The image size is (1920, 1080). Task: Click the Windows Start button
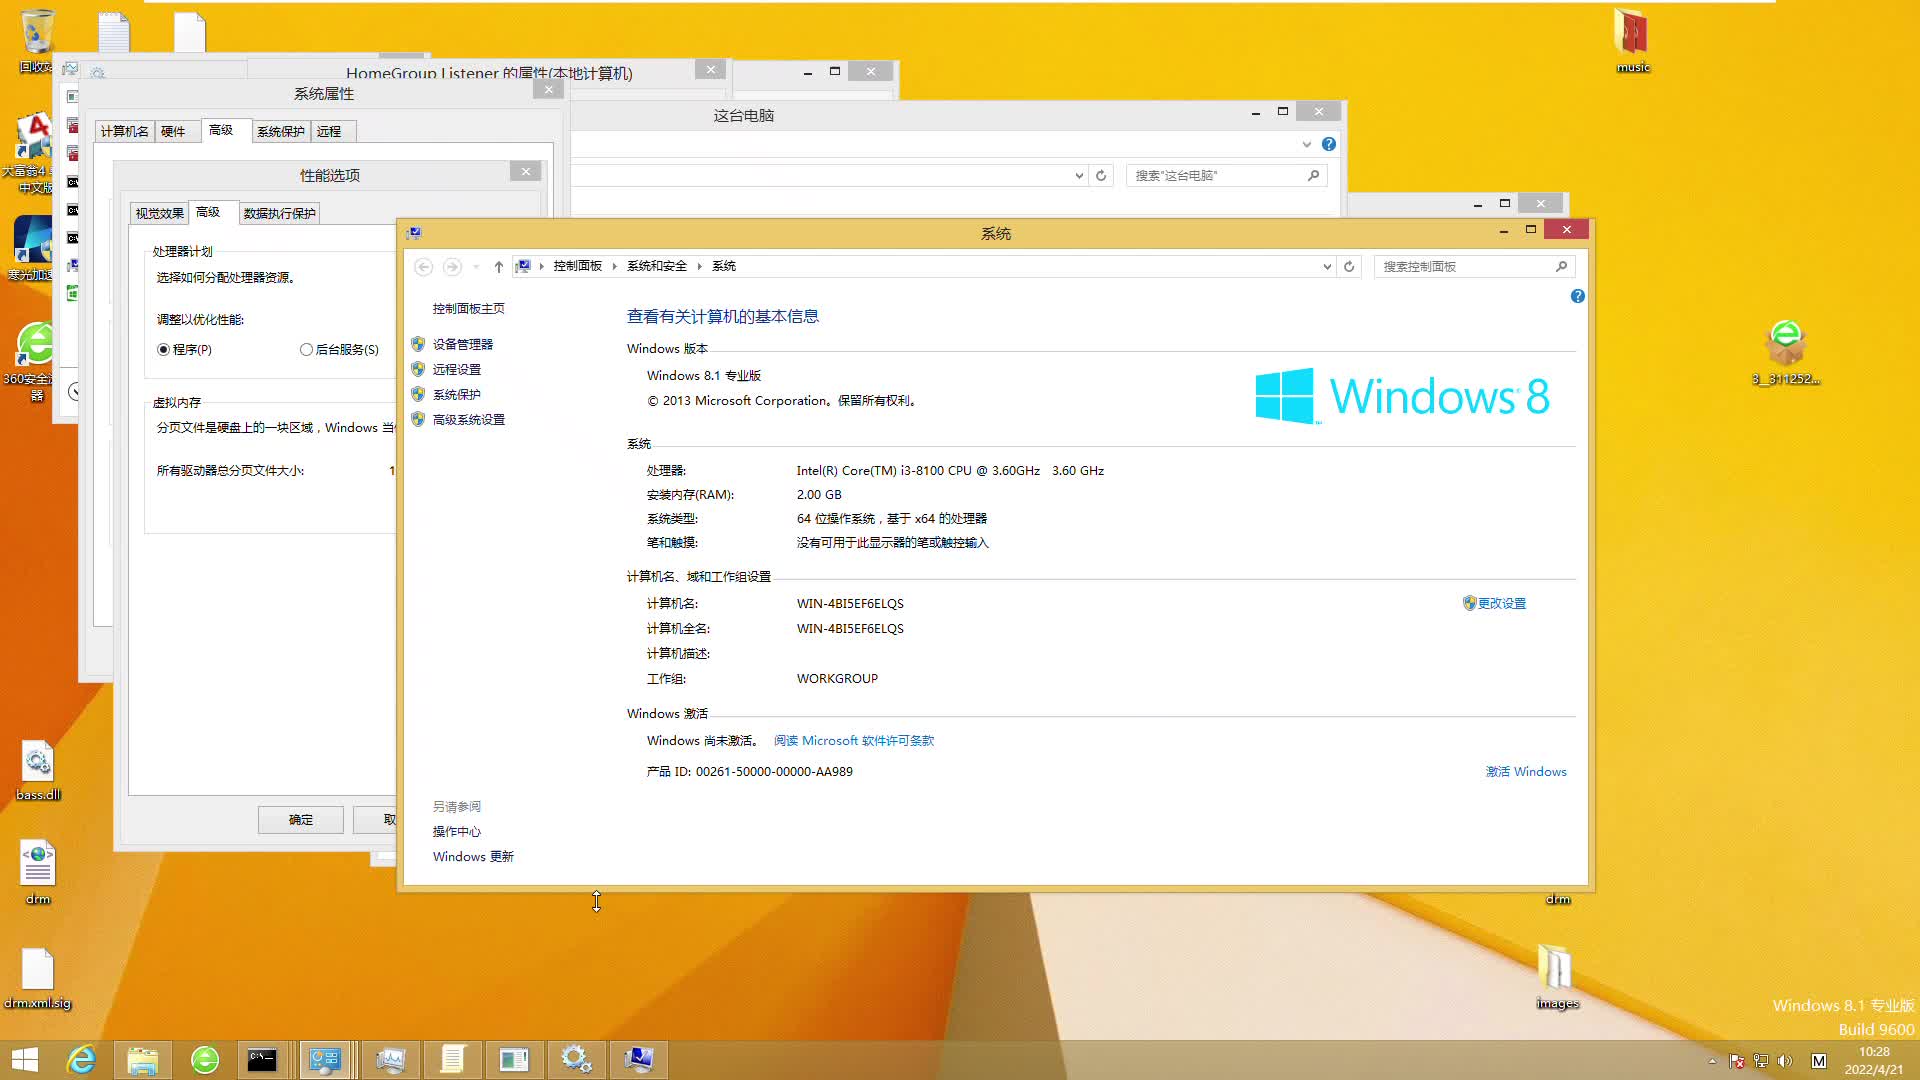click(x=24, y=1059)
